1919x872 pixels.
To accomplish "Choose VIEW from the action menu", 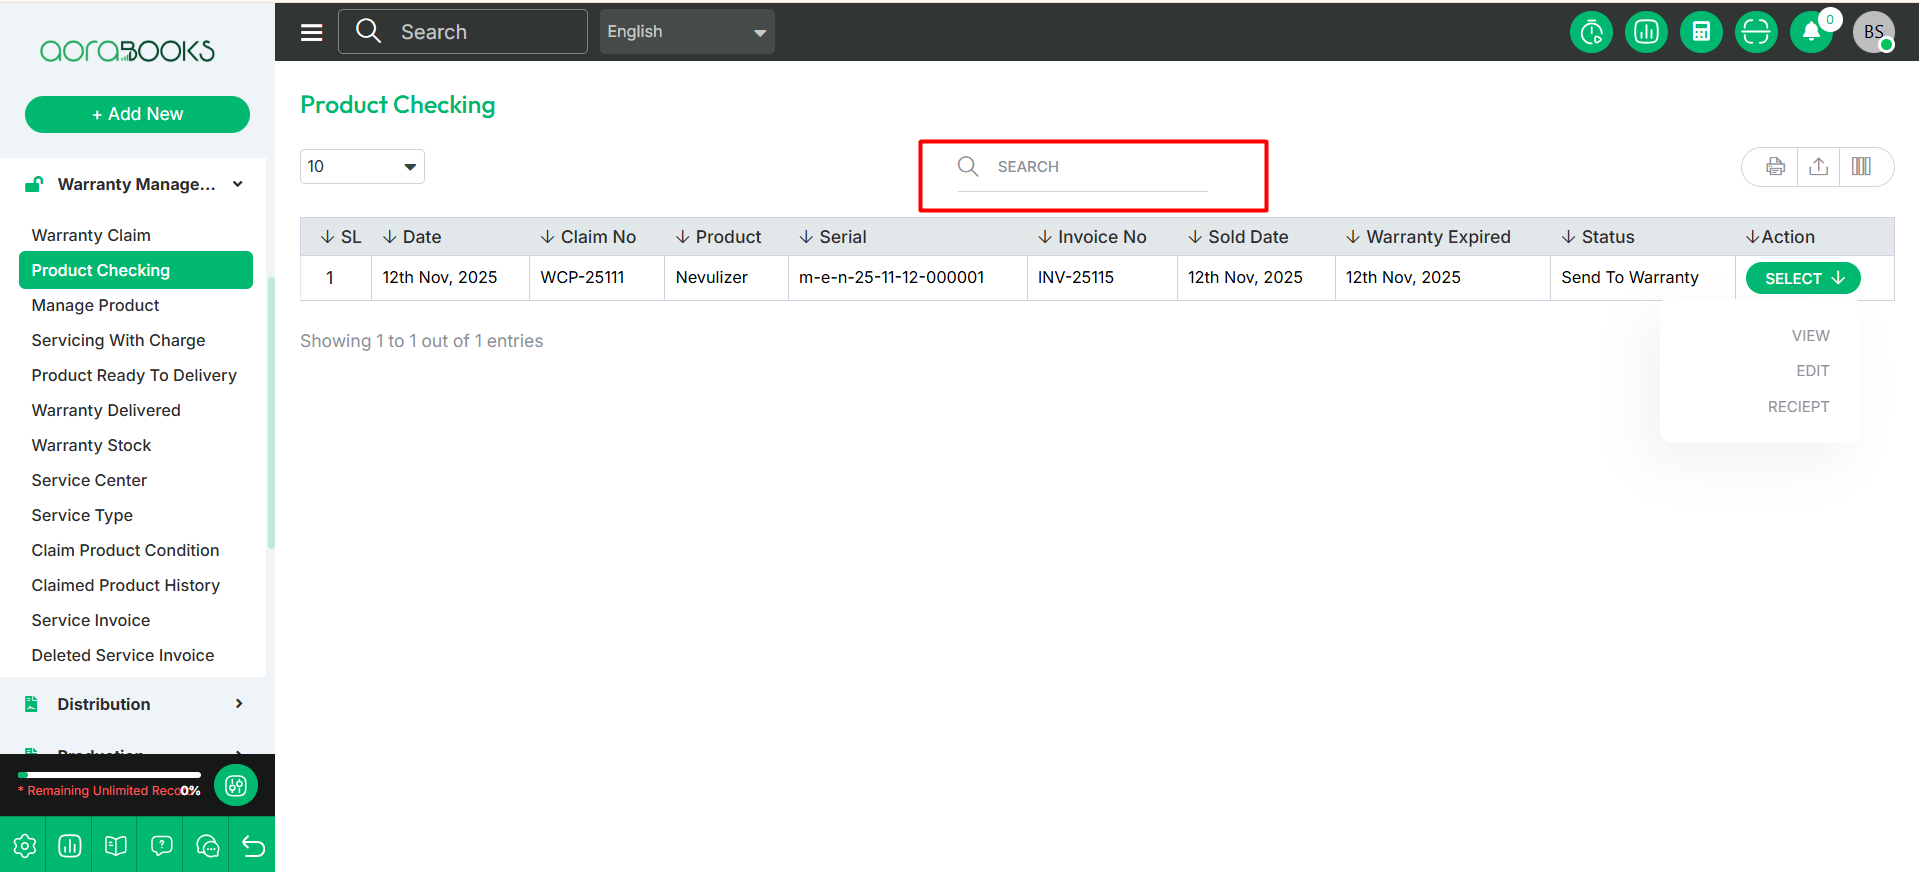I will pos(1810,336).
